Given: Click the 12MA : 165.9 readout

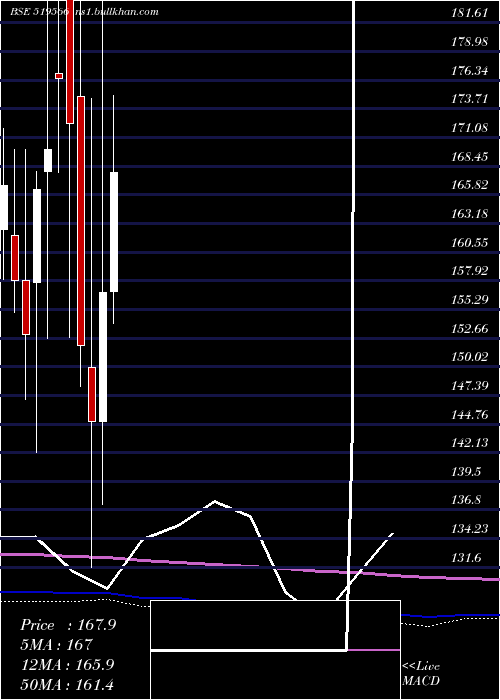Looking at the screenshot, I should 68,665.
